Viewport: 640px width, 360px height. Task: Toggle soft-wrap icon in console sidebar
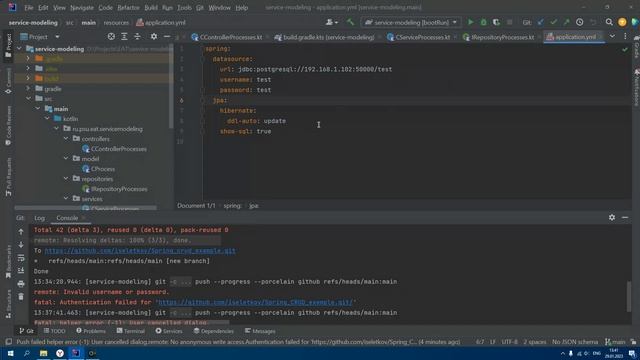[21, 258]
